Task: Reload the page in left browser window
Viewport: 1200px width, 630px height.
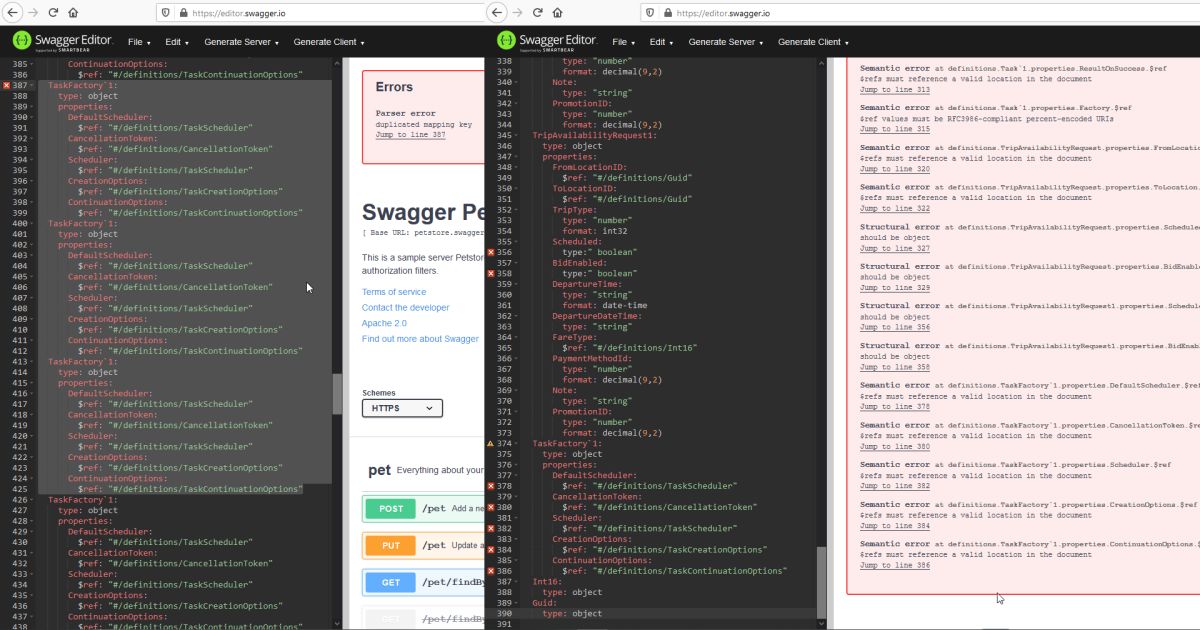Action: click(53, 13)
